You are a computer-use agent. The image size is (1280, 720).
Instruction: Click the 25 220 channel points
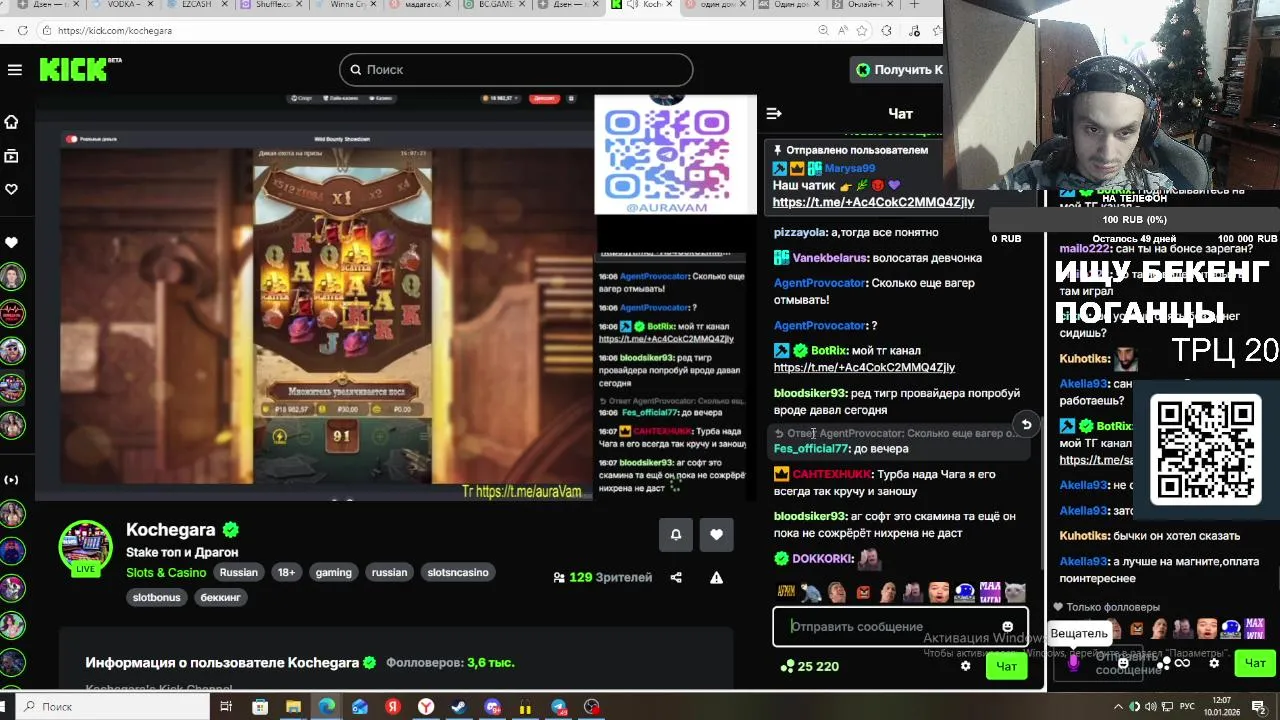810,666
